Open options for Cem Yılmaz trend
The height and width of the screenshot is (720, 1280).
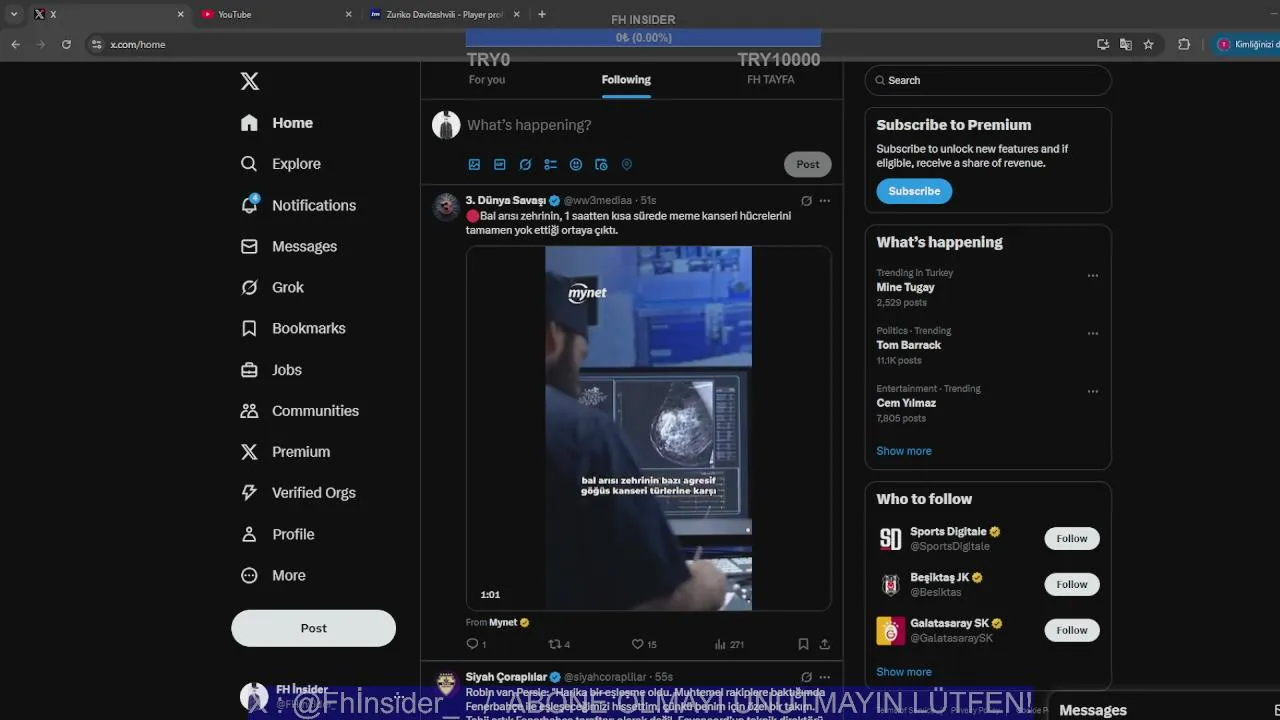click(x=1093, y=392)
